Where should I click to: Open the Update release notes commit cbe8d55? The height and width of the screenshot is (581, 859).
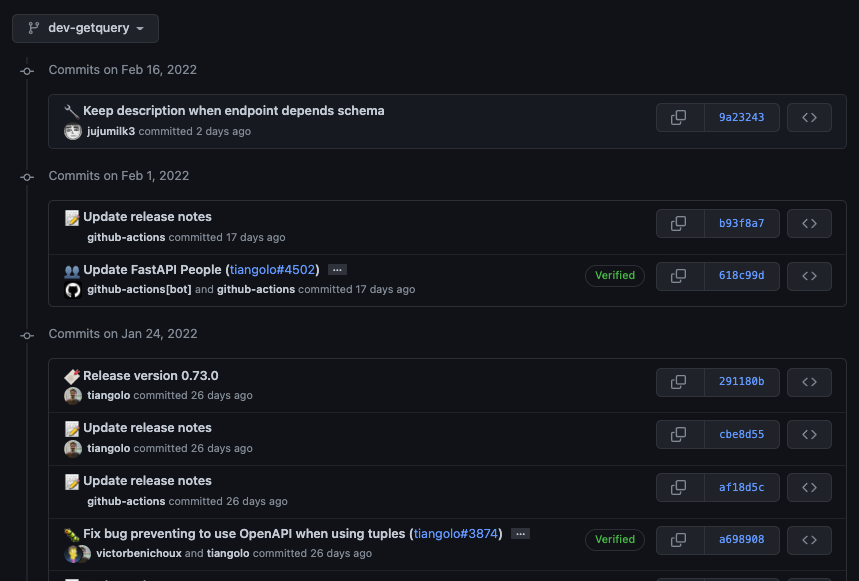click(147, 428)
